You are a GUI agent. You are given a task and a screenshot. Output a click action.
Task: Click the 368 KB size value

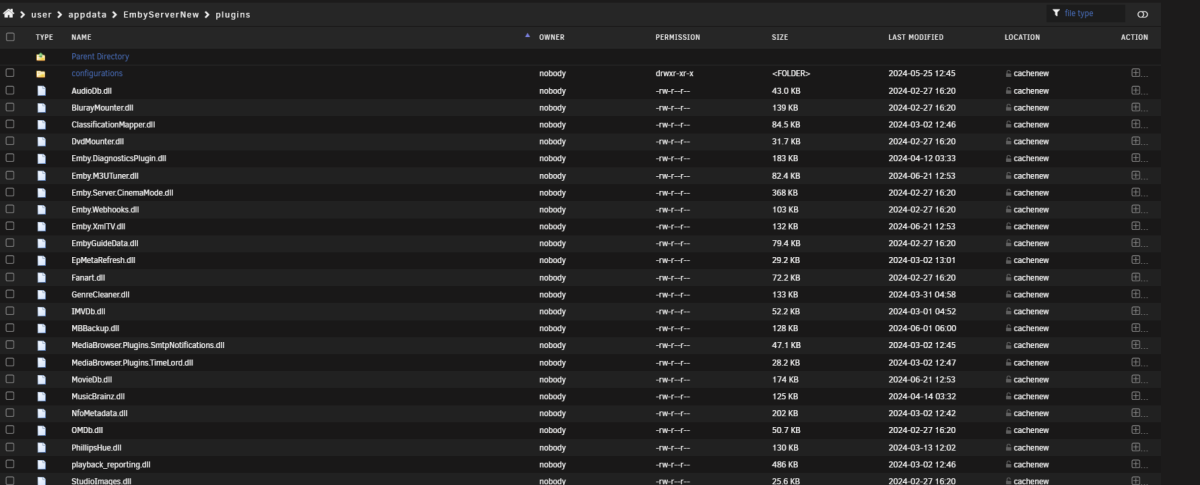pos(785,193)
